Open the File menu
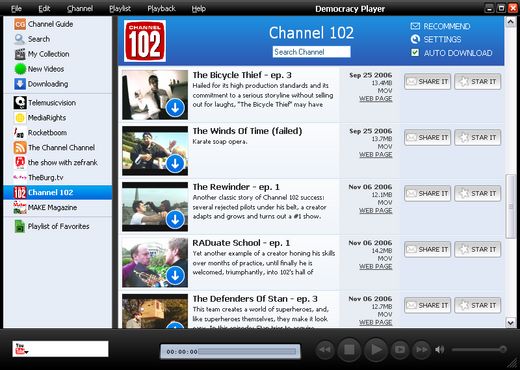The width and height of the screenshot is (520, 370). click(x=16, y=9)
